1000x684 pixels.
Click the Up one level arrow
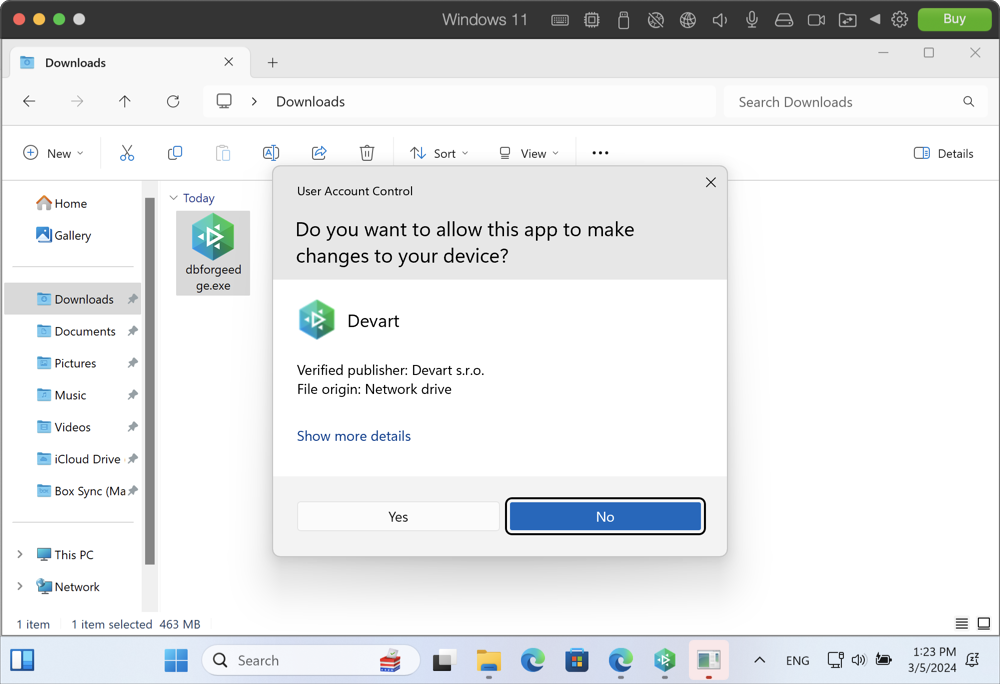click(125, 101)
